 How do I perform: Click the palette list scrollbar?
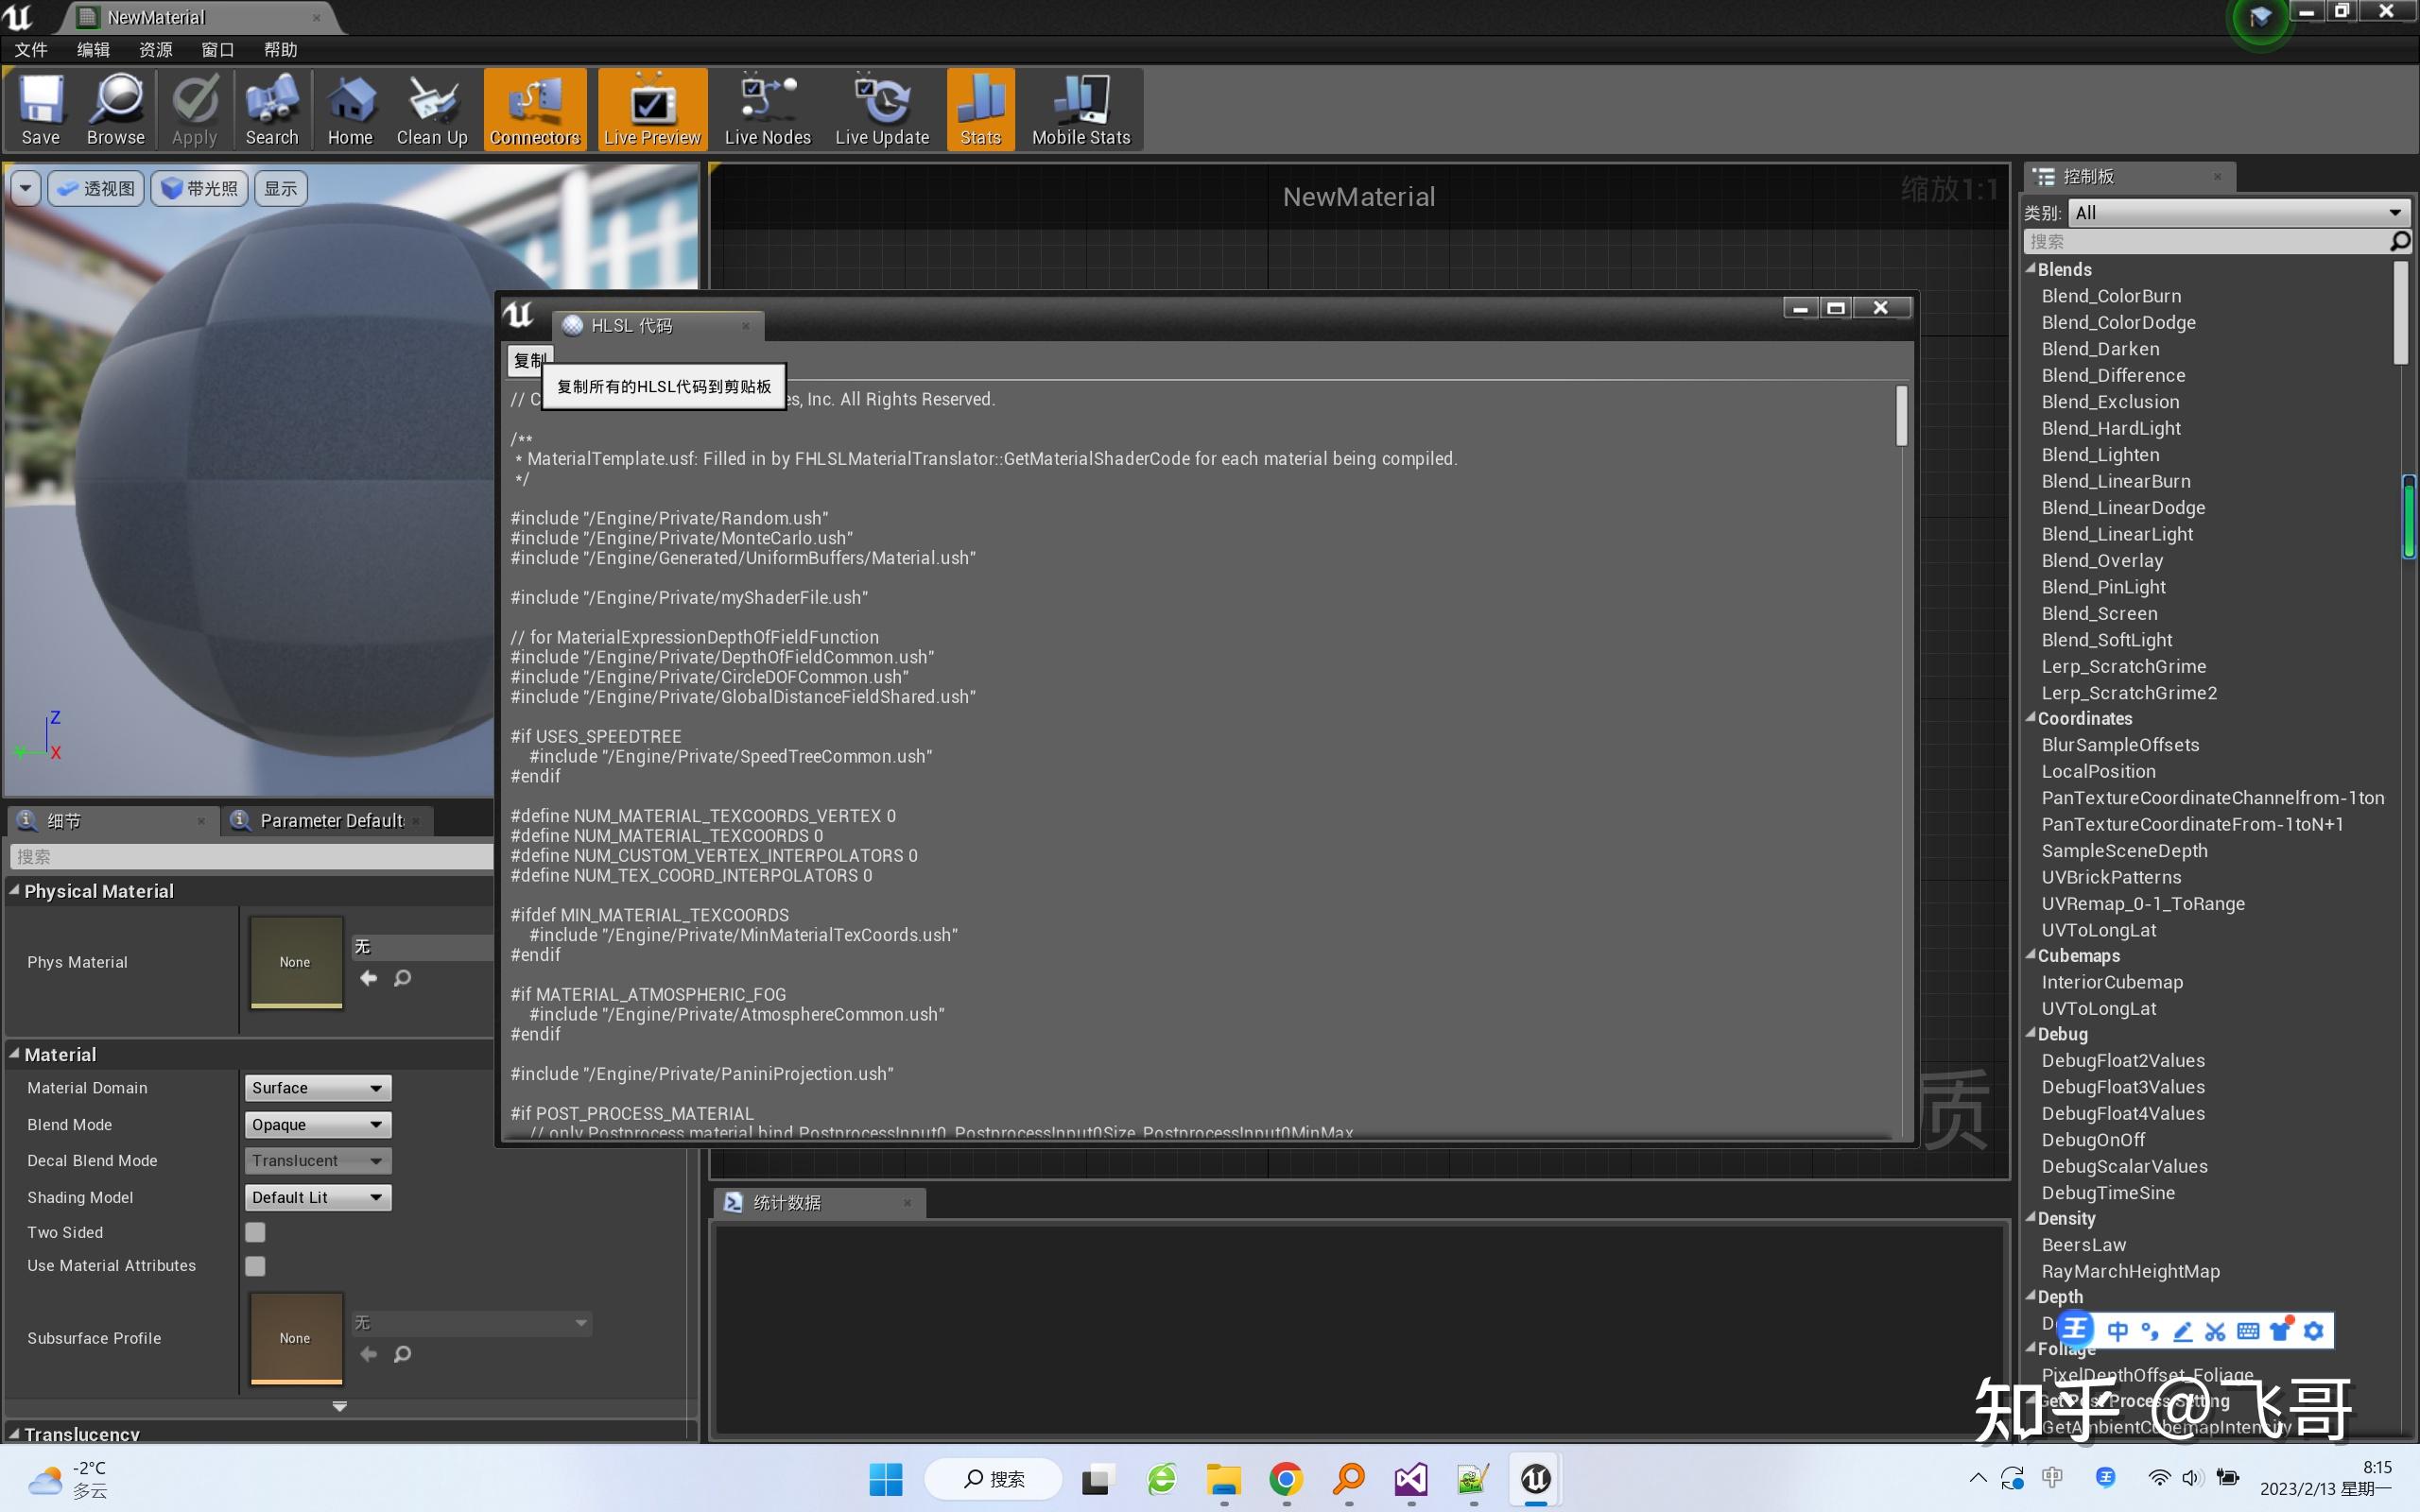pyautogui.click(x=2400, y=313)
